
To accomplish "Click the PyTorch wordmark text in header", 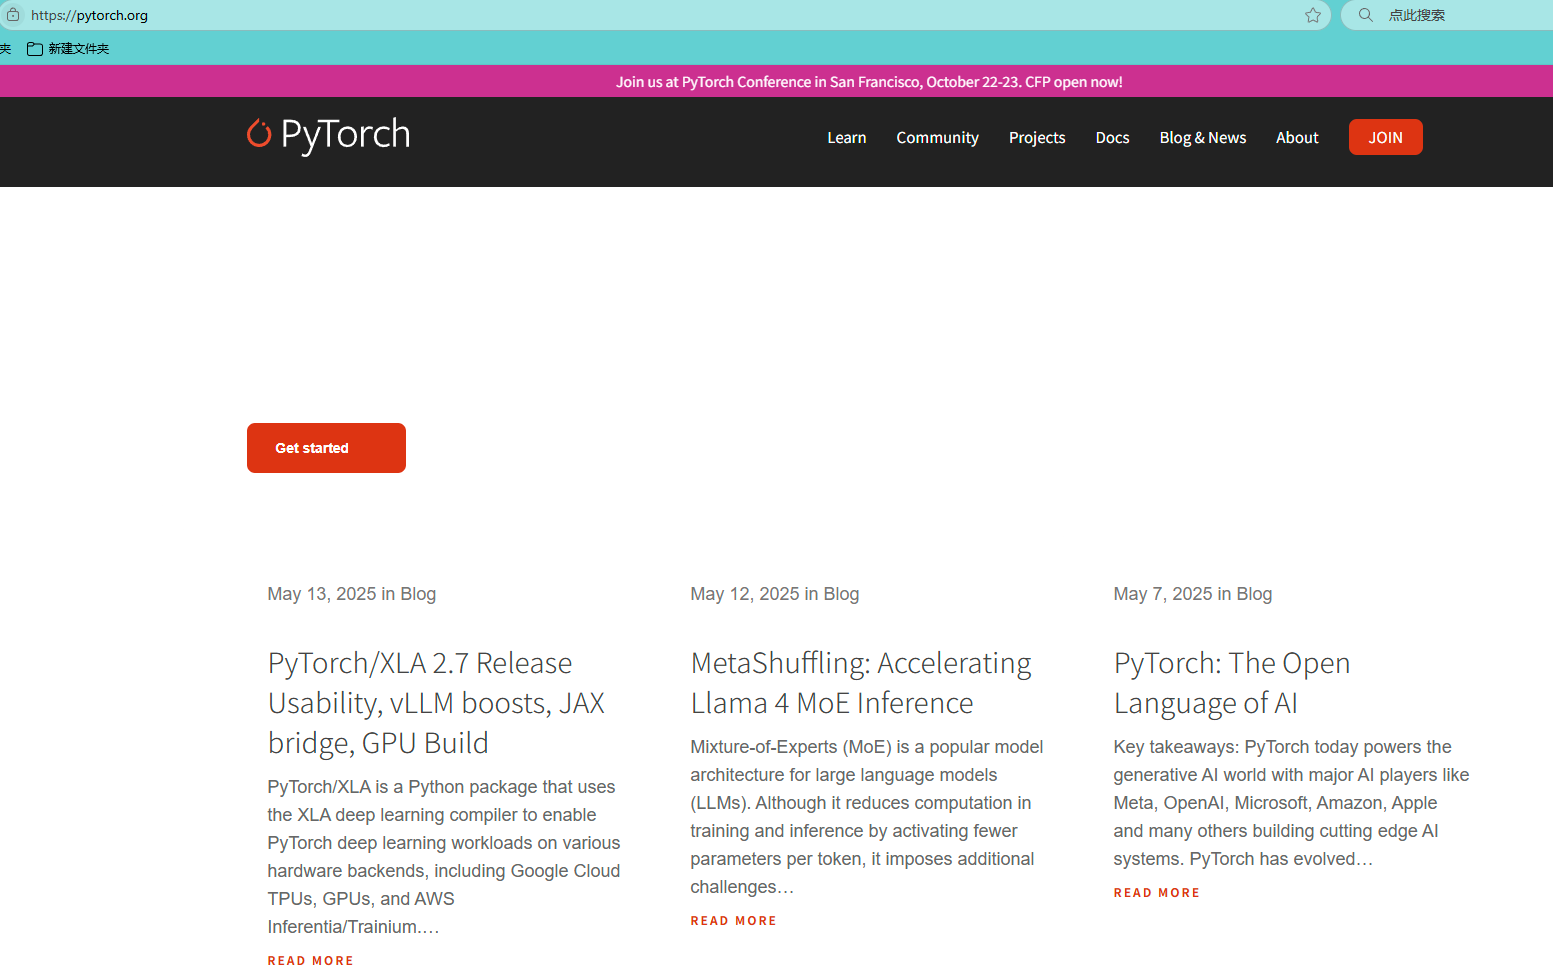I will [x=345, y=134].
